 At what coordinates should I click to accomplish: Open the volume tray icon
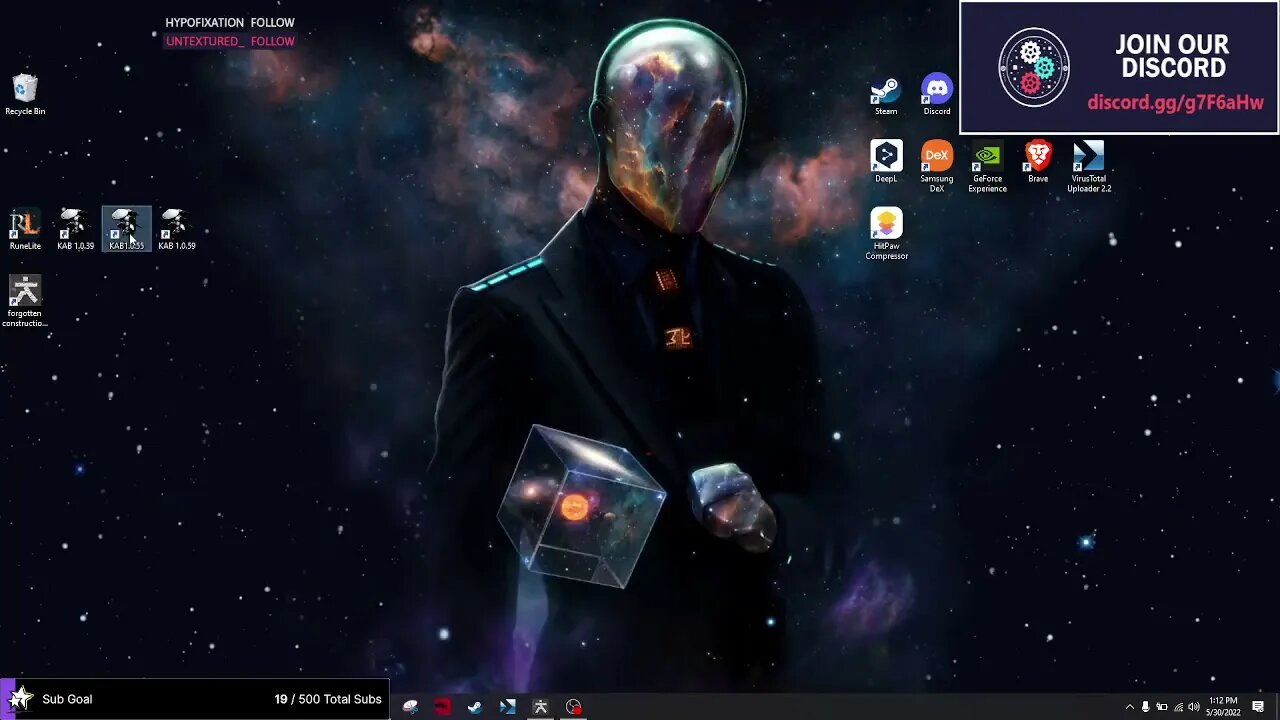(x=1194, y=707)
